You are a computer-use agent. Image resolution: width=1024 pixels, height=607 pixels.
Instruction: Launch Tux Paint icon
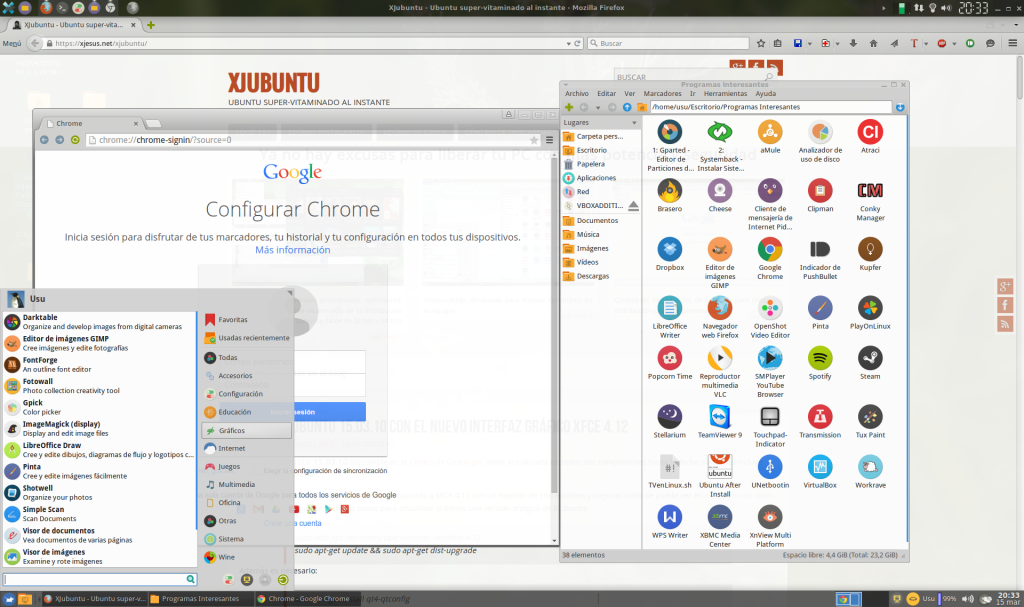point(870,417)
